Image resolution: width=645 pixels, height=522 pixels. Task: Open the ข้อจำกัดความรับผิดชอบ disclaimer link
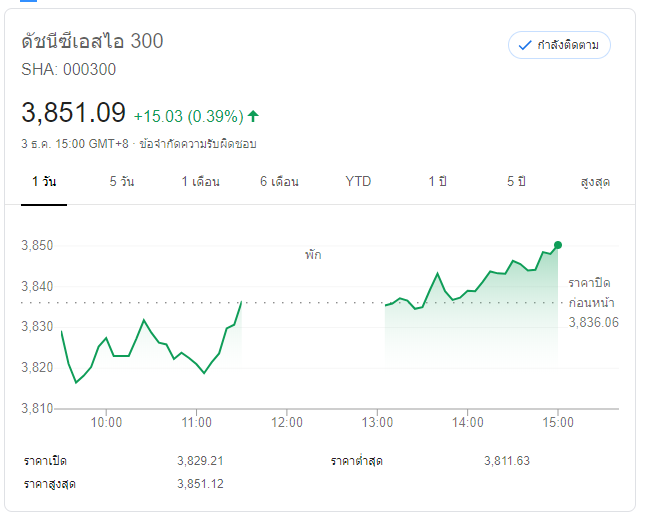198,144
